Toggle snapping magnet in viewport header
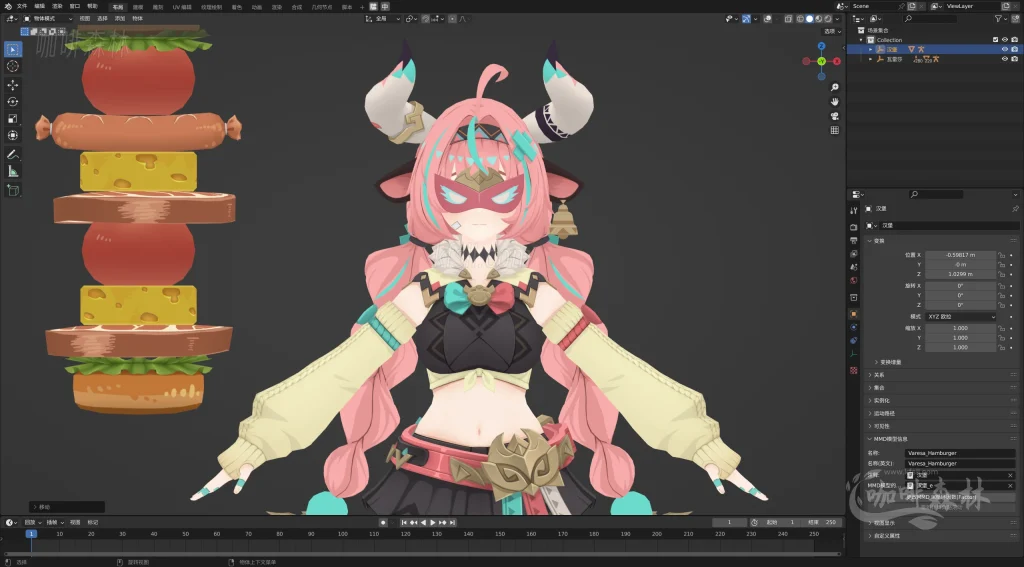Screen dimensions: 1024x567 point(425,19)
